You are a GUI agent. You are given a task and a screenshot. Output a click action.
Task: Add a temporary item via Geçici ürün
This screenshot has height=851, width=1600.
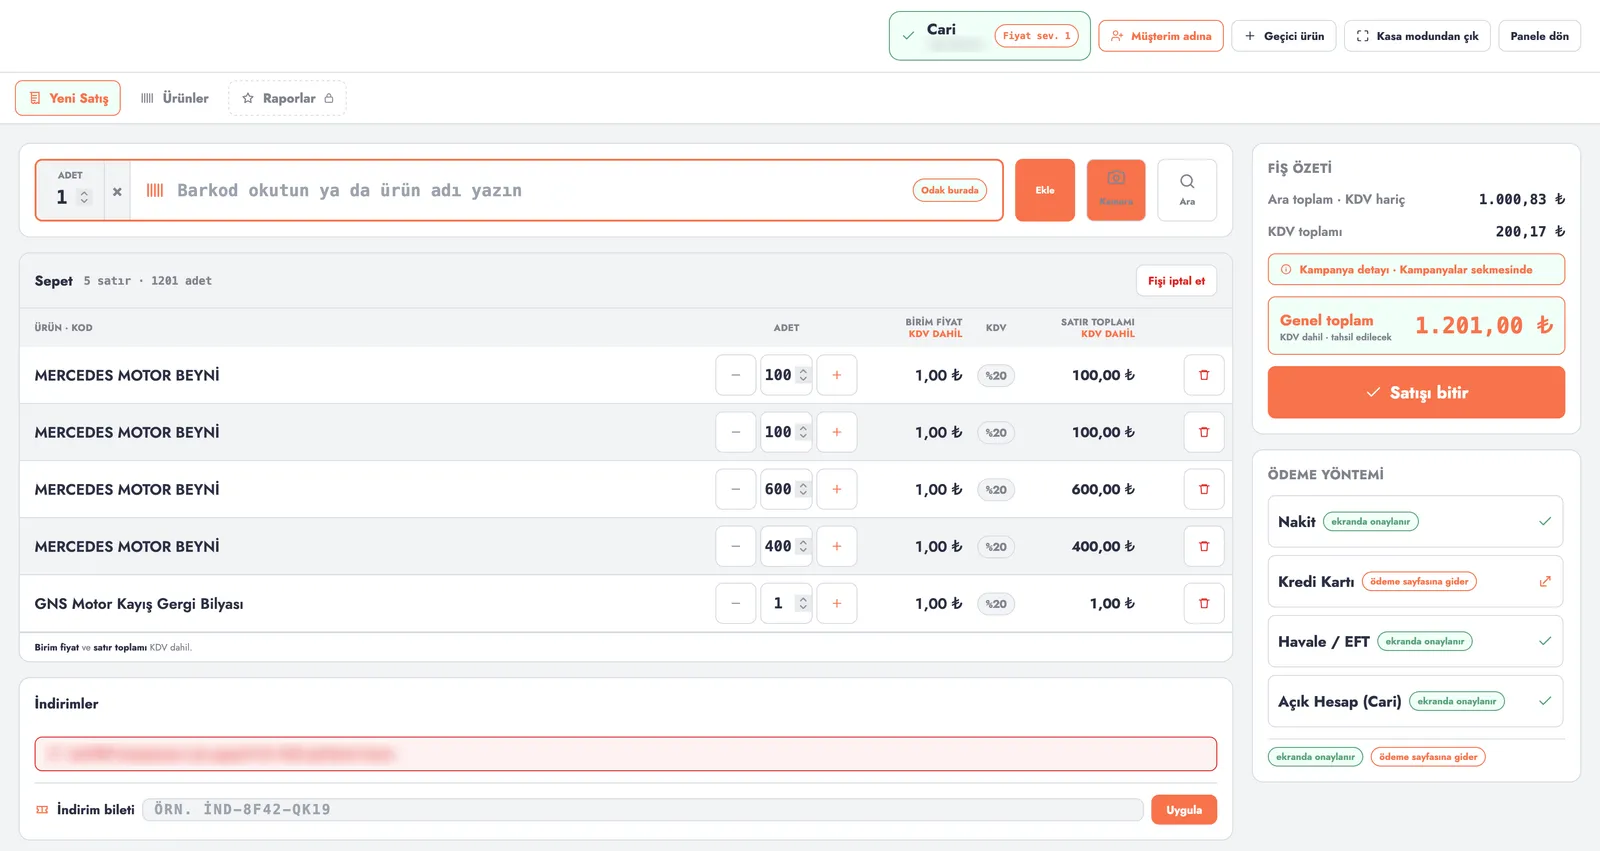(x=1284, y=36)
